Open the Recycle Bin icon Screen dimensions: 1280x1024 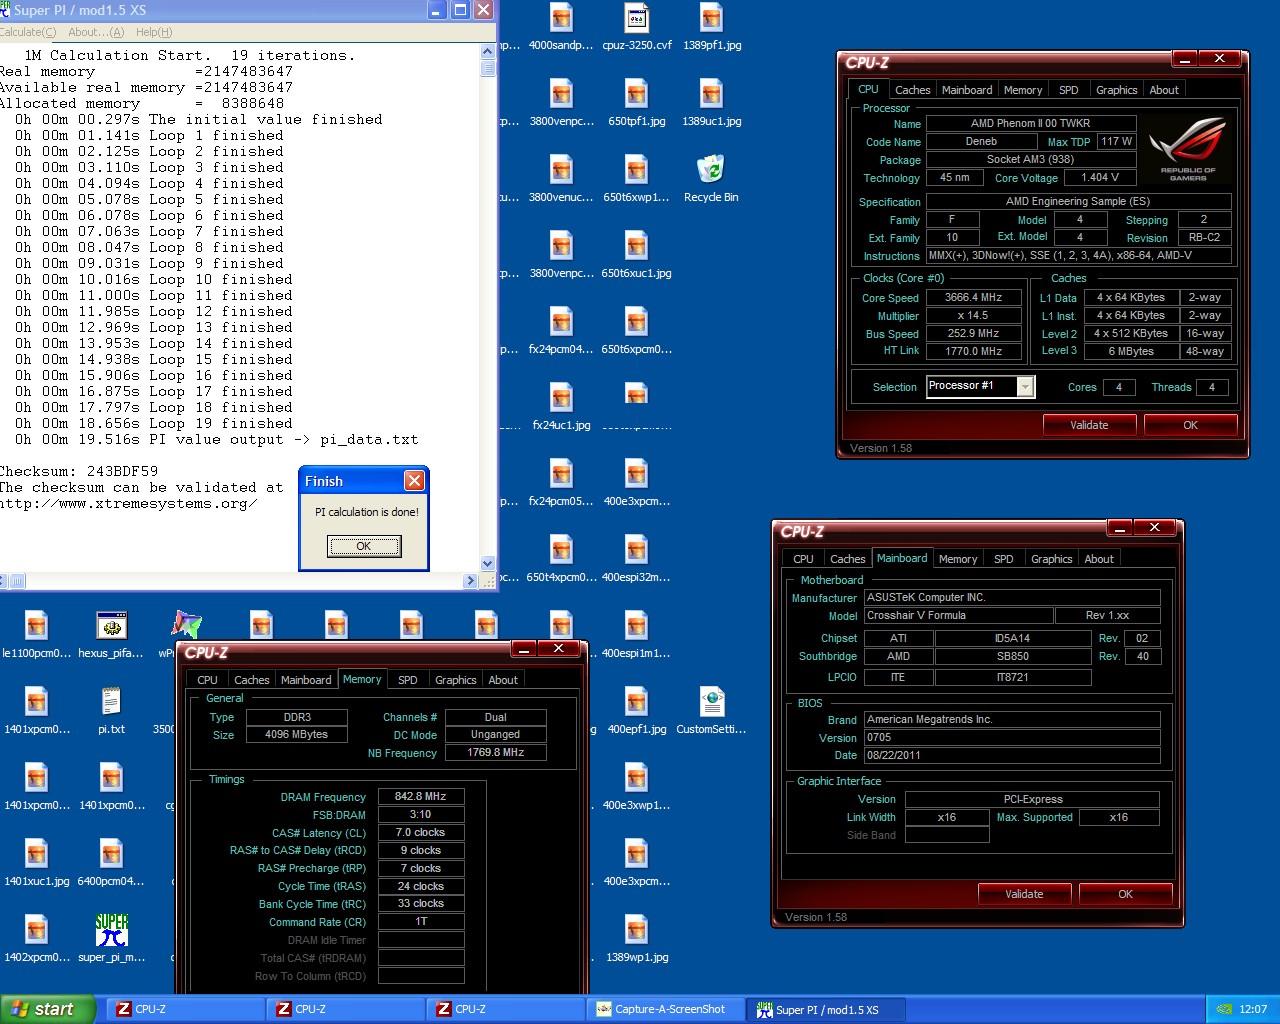coord(711,179)
